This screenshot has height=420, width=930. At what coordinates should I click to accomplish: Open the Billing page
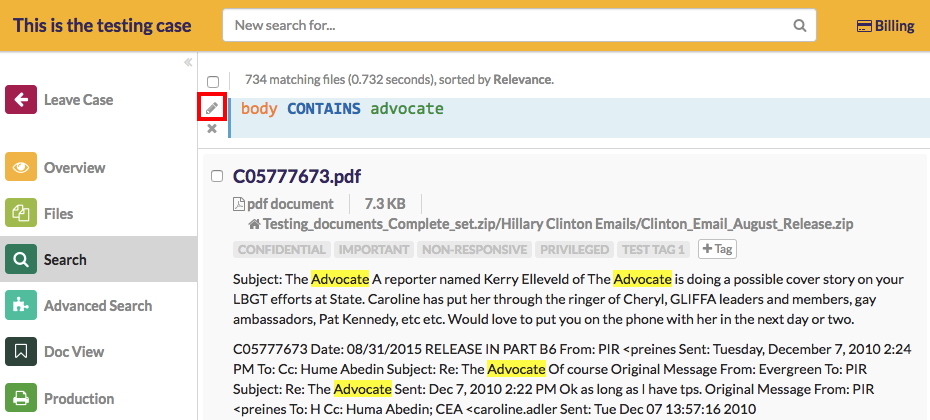point(885,26)
